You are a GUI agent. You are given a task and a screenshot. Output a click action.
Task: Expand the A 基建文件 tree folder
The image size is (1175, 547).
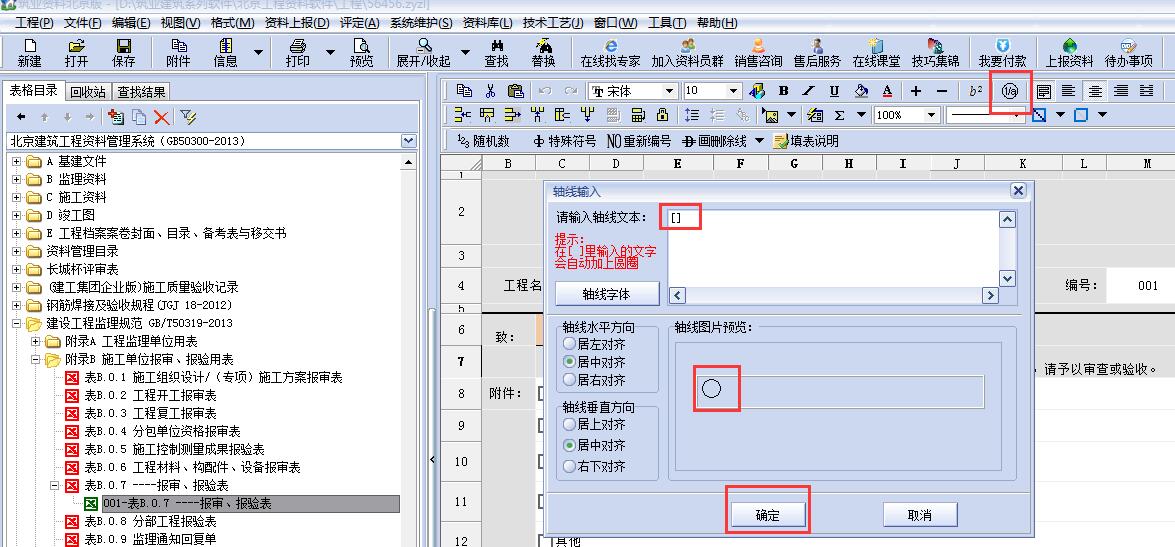(x=16, y=161)
